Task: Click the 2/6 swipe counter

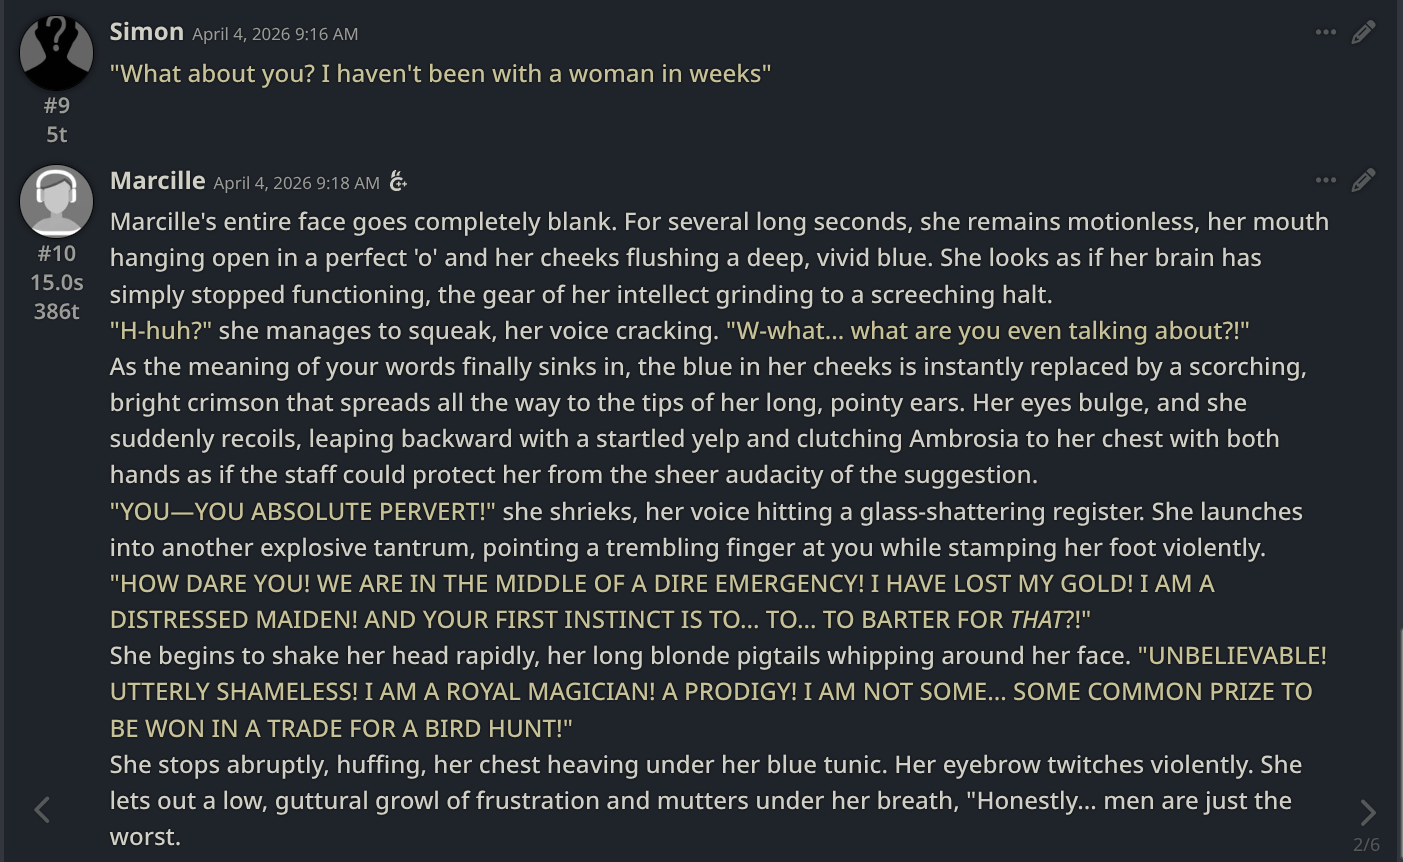Action: tap(1366, 845)
